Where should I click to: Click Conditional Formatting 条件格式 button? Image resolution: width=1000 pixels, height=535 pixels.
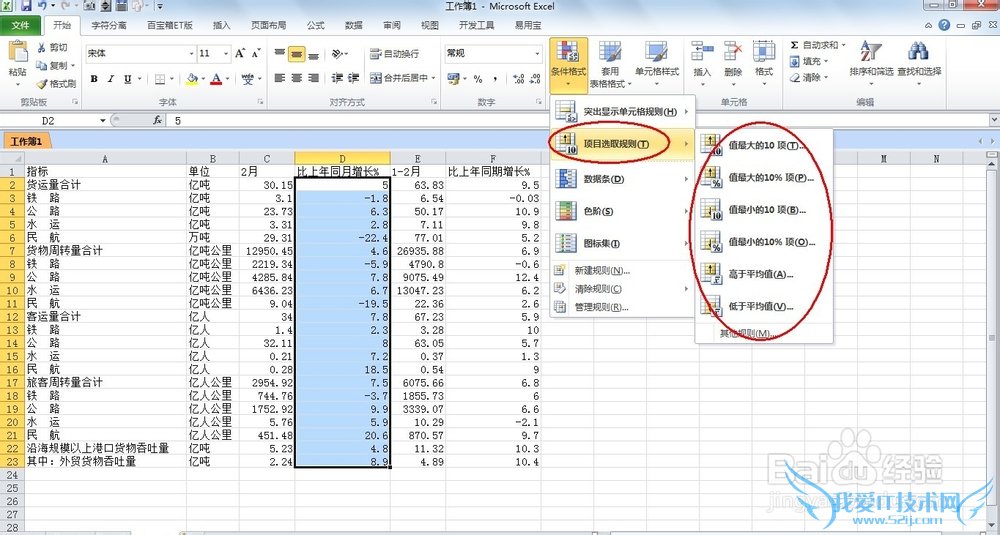pyautogui.click(x=568, y=66)
